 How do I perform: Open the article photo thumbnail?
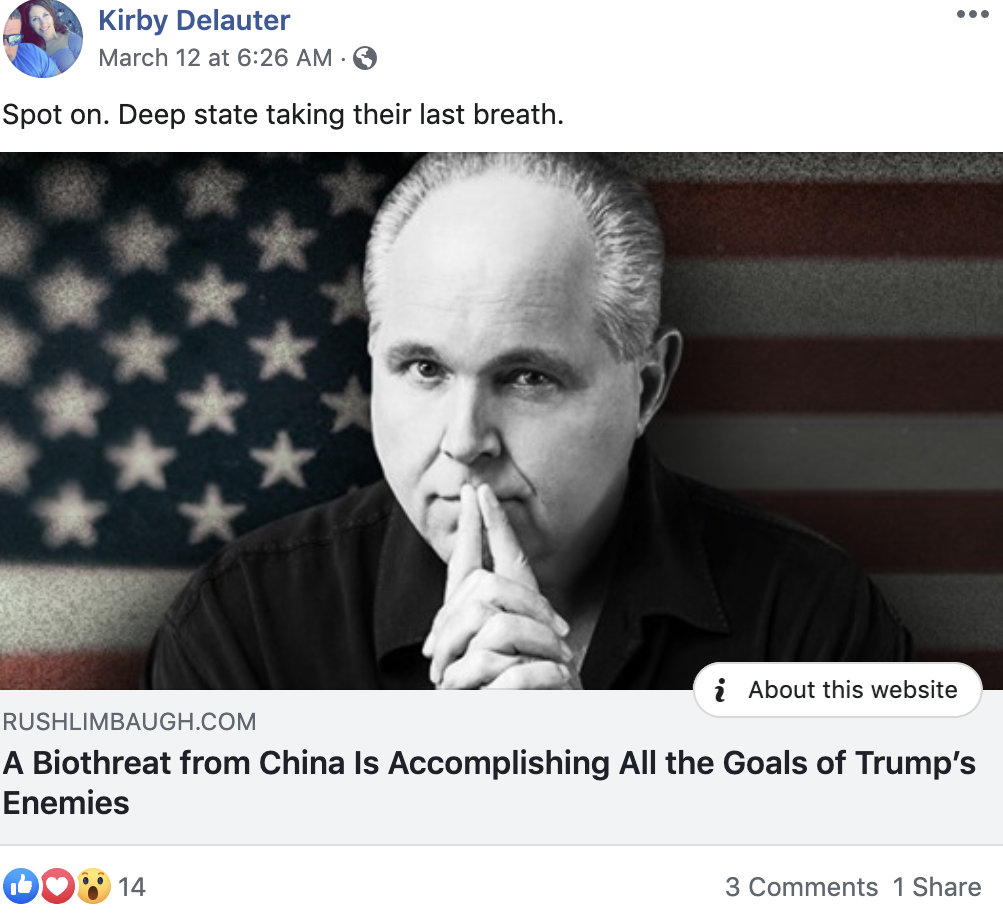500,420
